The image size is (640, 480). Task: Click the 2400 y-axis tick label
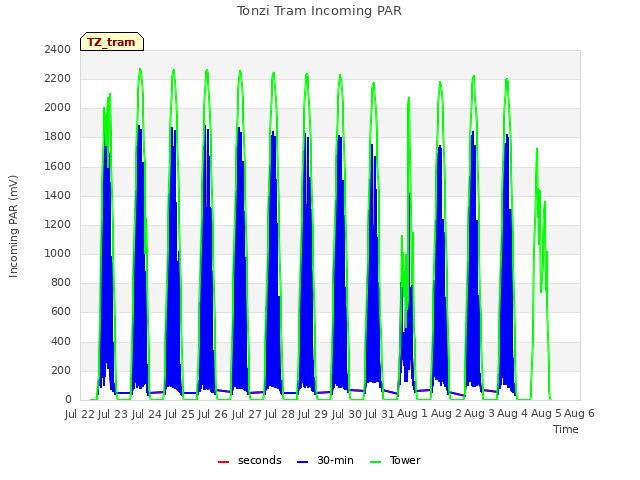tap(58, 49)
